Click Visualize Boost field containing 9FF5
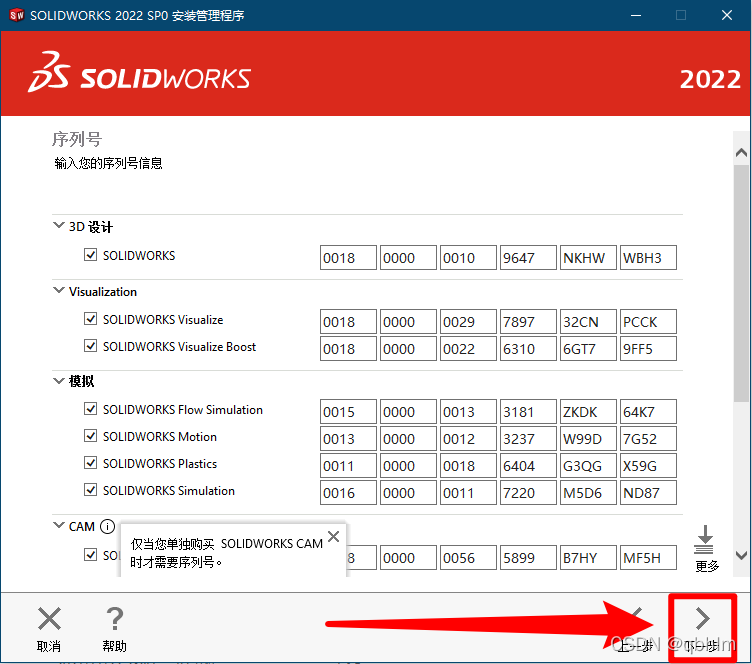 648,349
